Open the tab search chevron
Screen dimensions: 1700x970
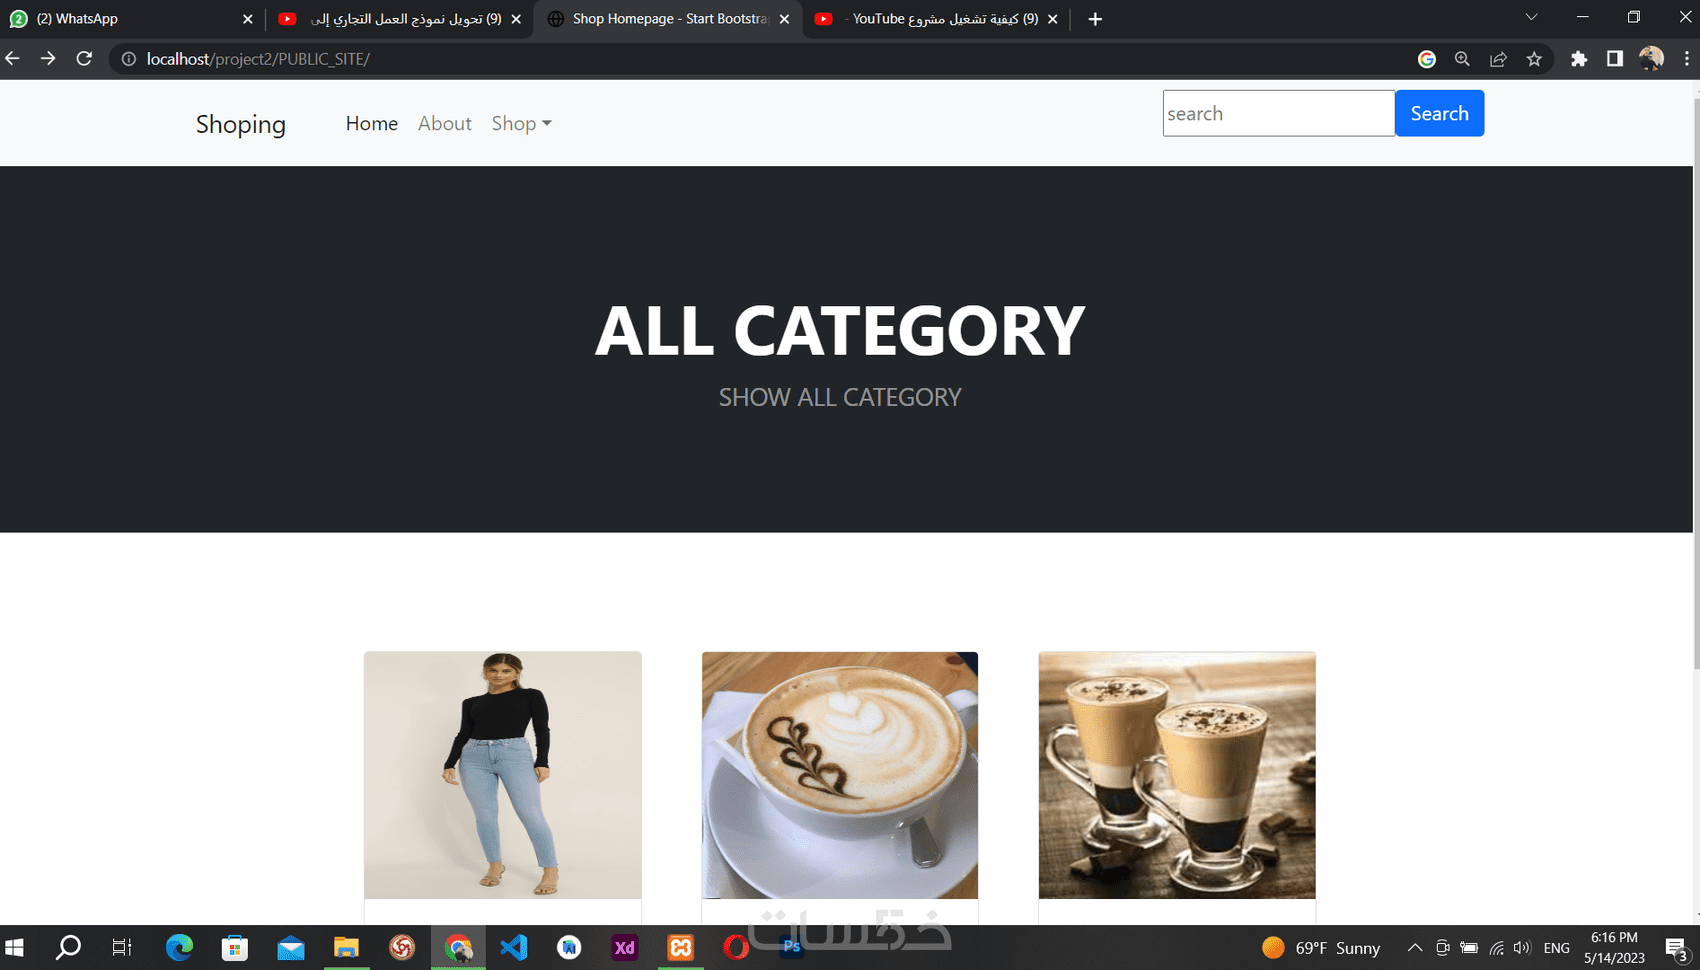click(x=1531, y=18)
